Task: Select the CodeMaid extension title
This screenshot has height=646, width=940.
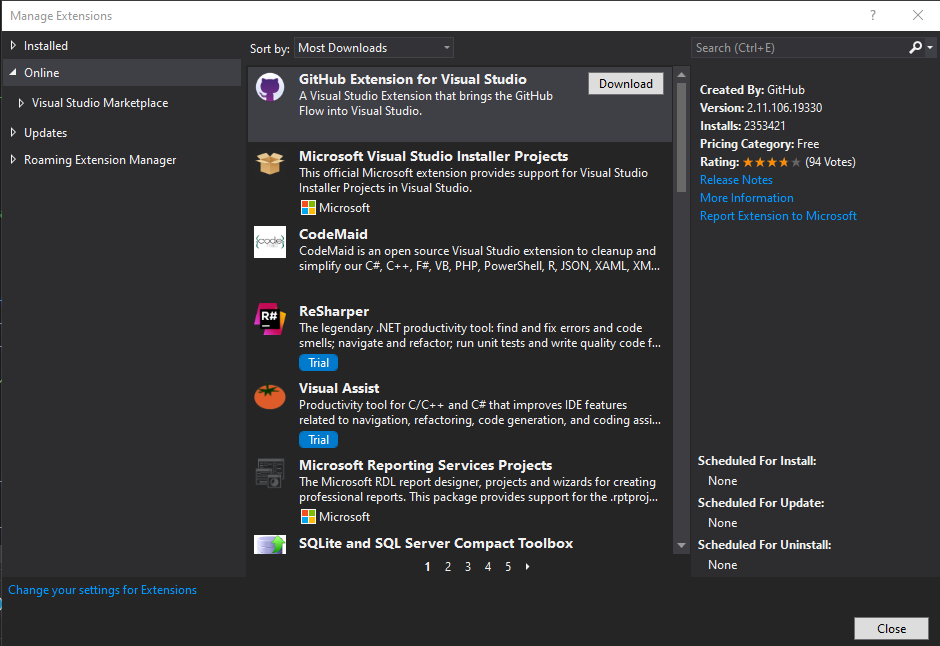Action: [333, 234]
